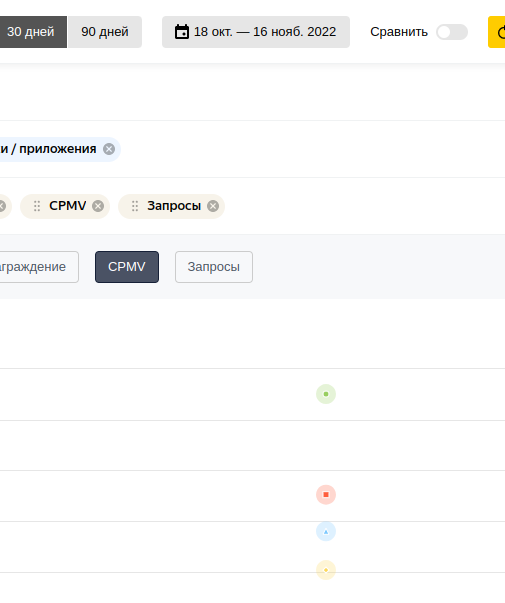Click the calendar icon in date range

click(182, 32)
